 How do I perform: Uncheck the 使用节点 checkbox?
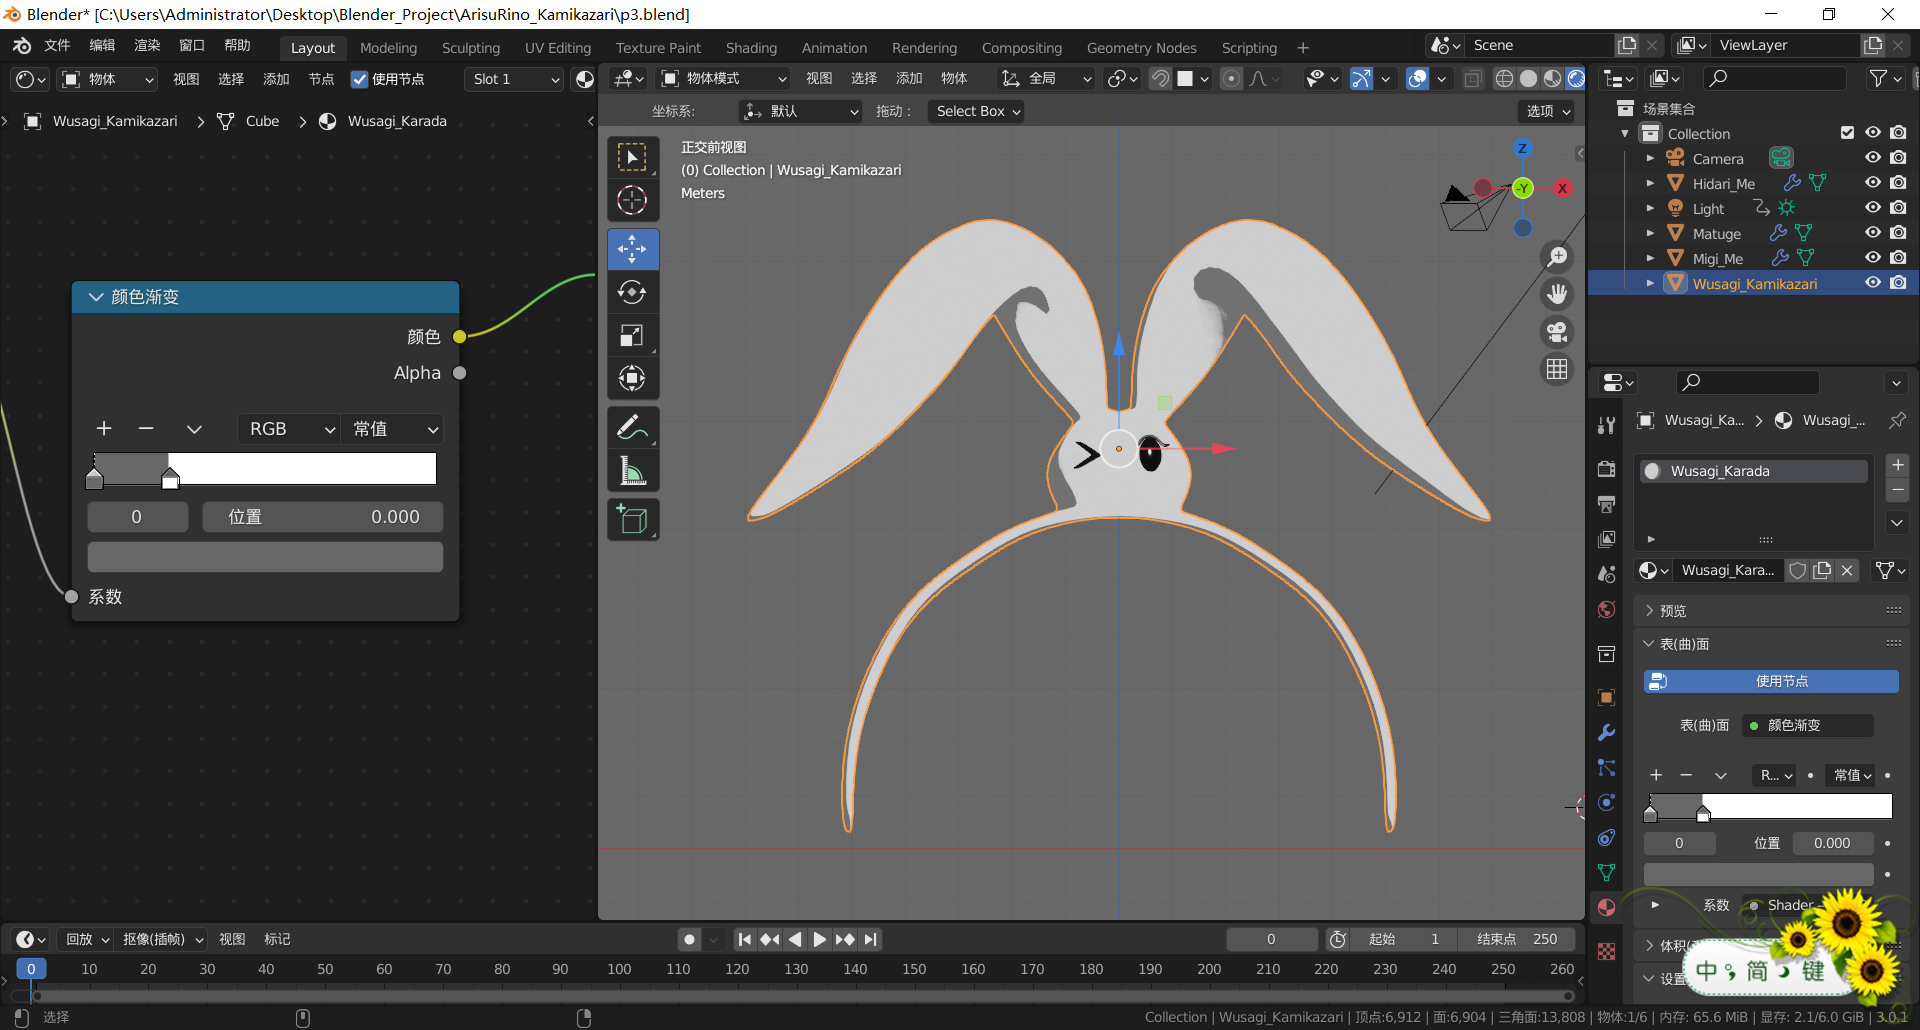click(360, 79)
